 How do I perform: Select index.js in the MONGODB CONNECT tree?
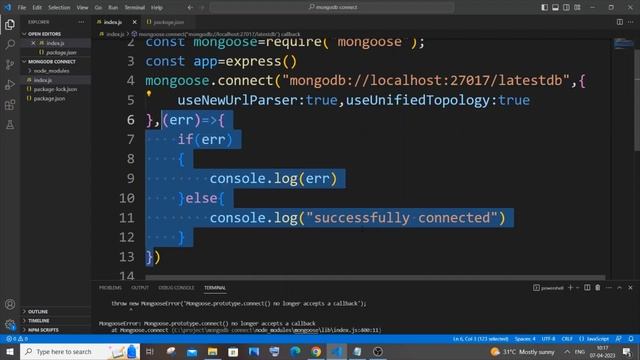[x=56, y=80]
